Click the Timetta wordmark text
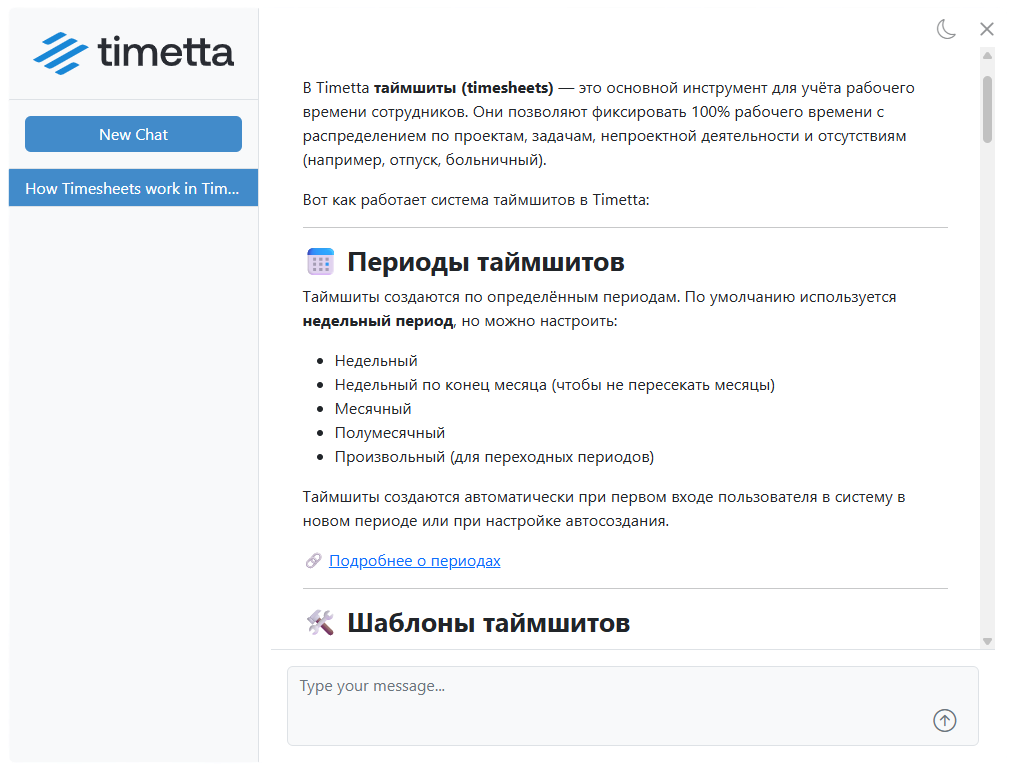Screen dimensions: 1019x771 pyautogui.click(x=165, y=52)
